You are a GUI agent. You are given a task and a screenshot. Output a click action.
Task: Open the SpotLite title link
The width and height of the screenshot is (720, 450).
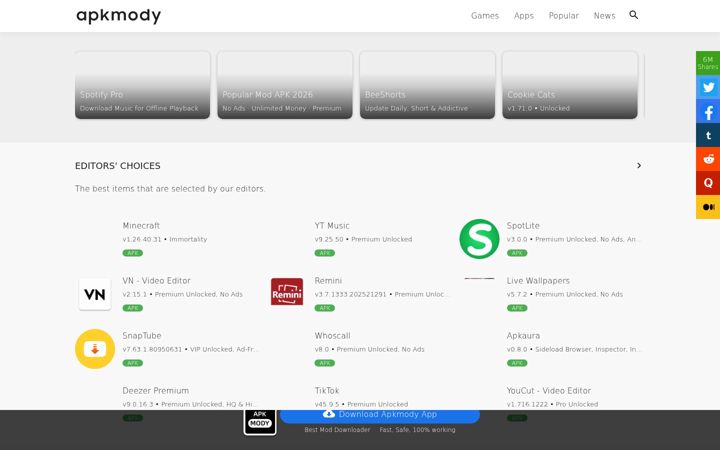[523, 225]
